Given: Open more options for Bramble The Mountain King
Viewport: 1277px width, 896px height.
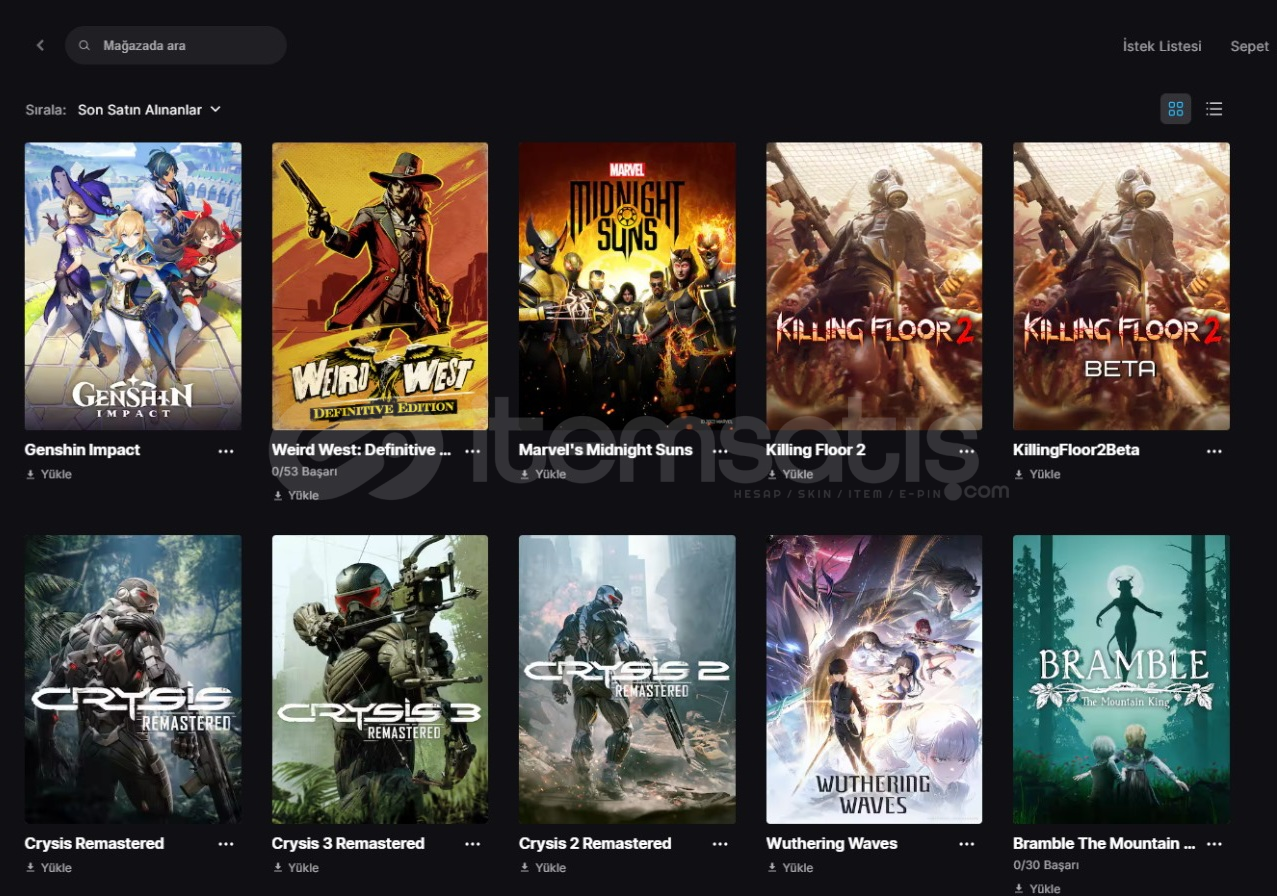Looking at the screenshot, I should pyautogui.click(x=1214, y=844).
